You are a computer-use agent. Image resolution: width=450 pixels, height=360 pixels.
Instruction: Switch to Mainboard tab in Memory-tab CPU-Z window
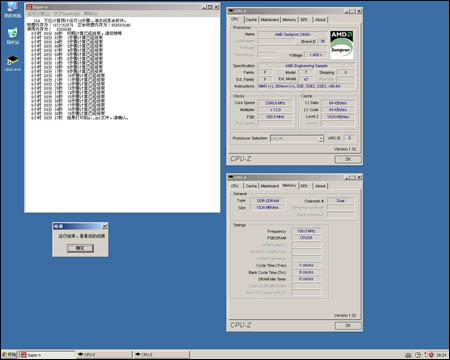point(270,186)
